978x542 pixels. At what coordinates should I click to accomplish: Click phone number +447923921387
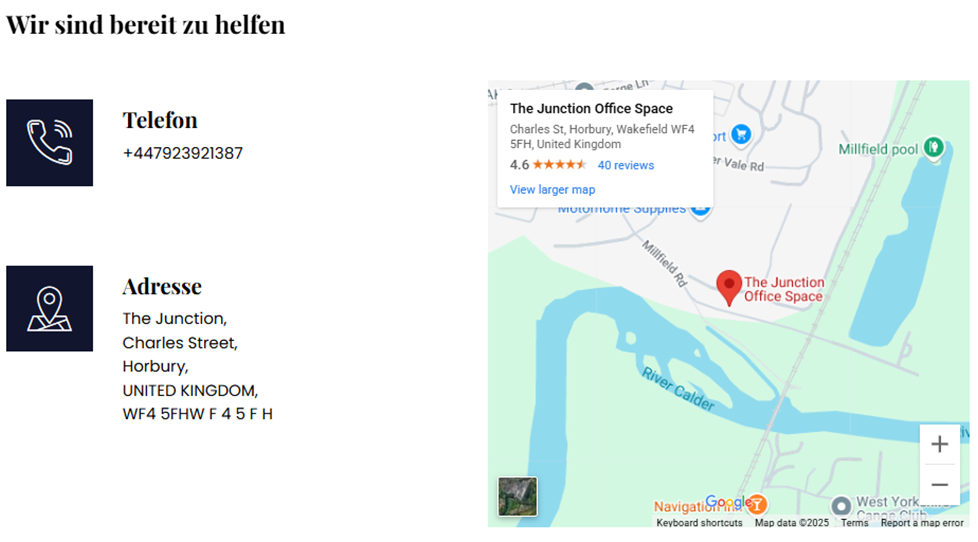click(x=183, y=153)
